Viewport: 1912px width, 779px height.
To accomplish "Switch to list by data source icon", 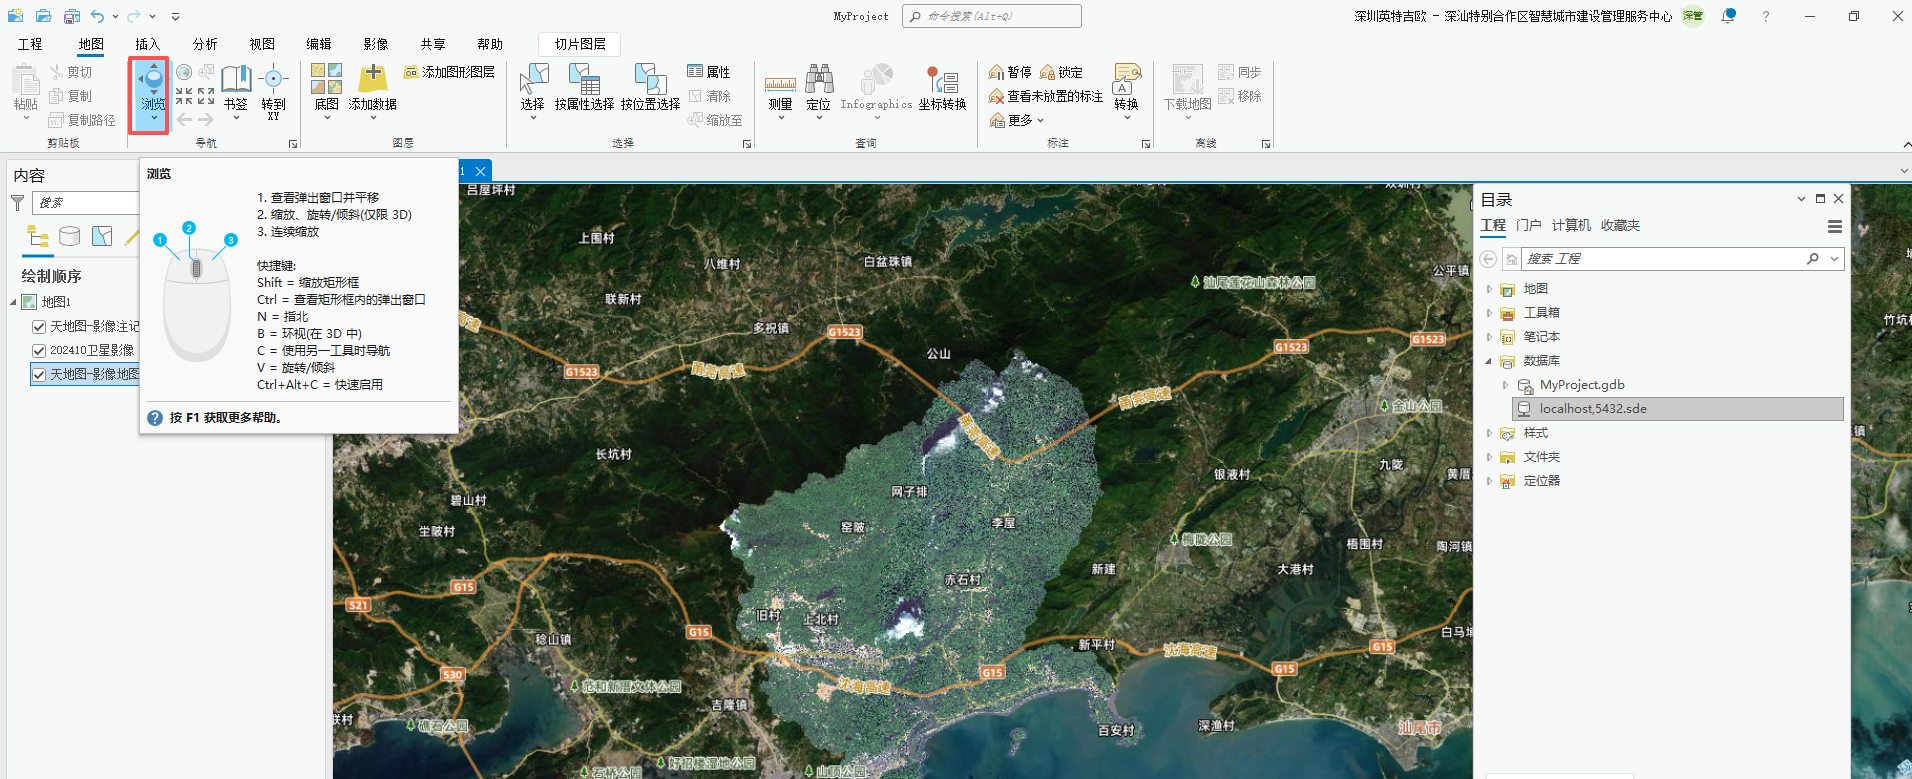I will point(69,236).
